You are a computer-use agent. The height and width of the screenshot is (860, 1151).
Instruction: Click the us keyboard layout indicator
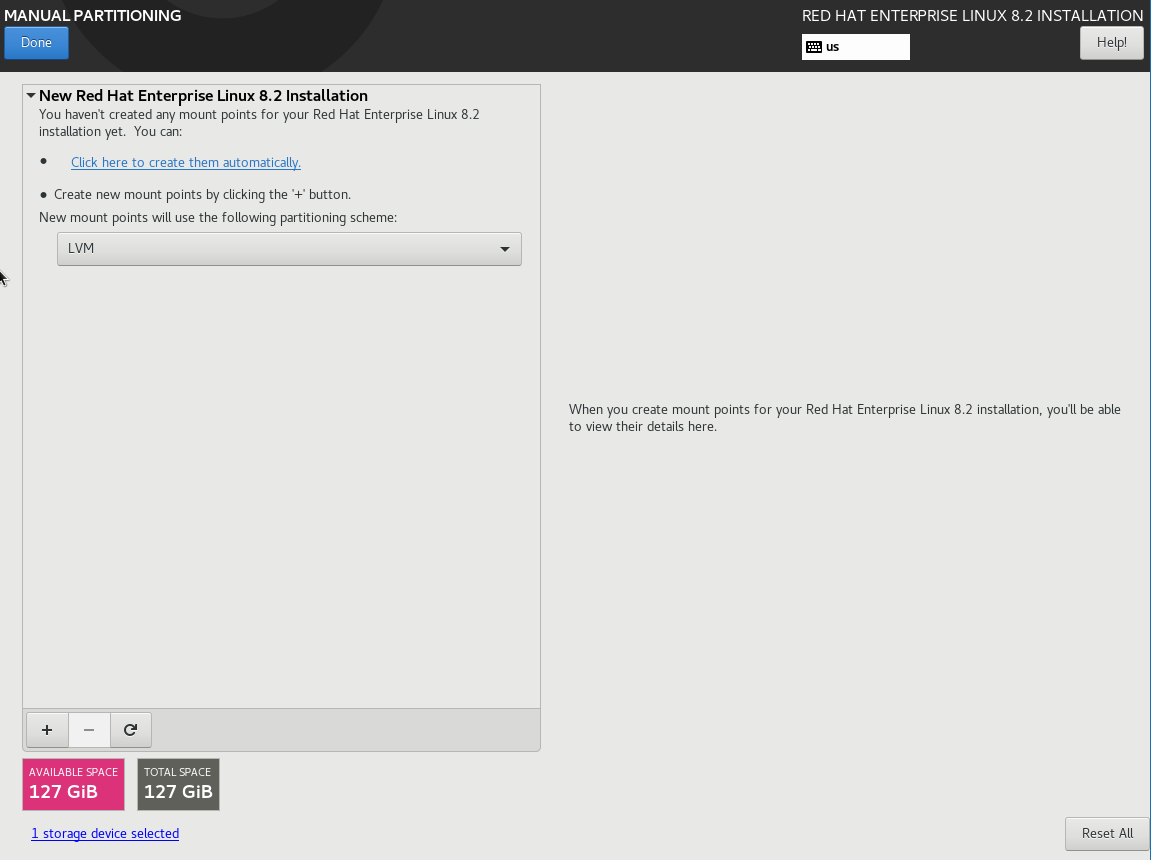click(x=855, y=47)
